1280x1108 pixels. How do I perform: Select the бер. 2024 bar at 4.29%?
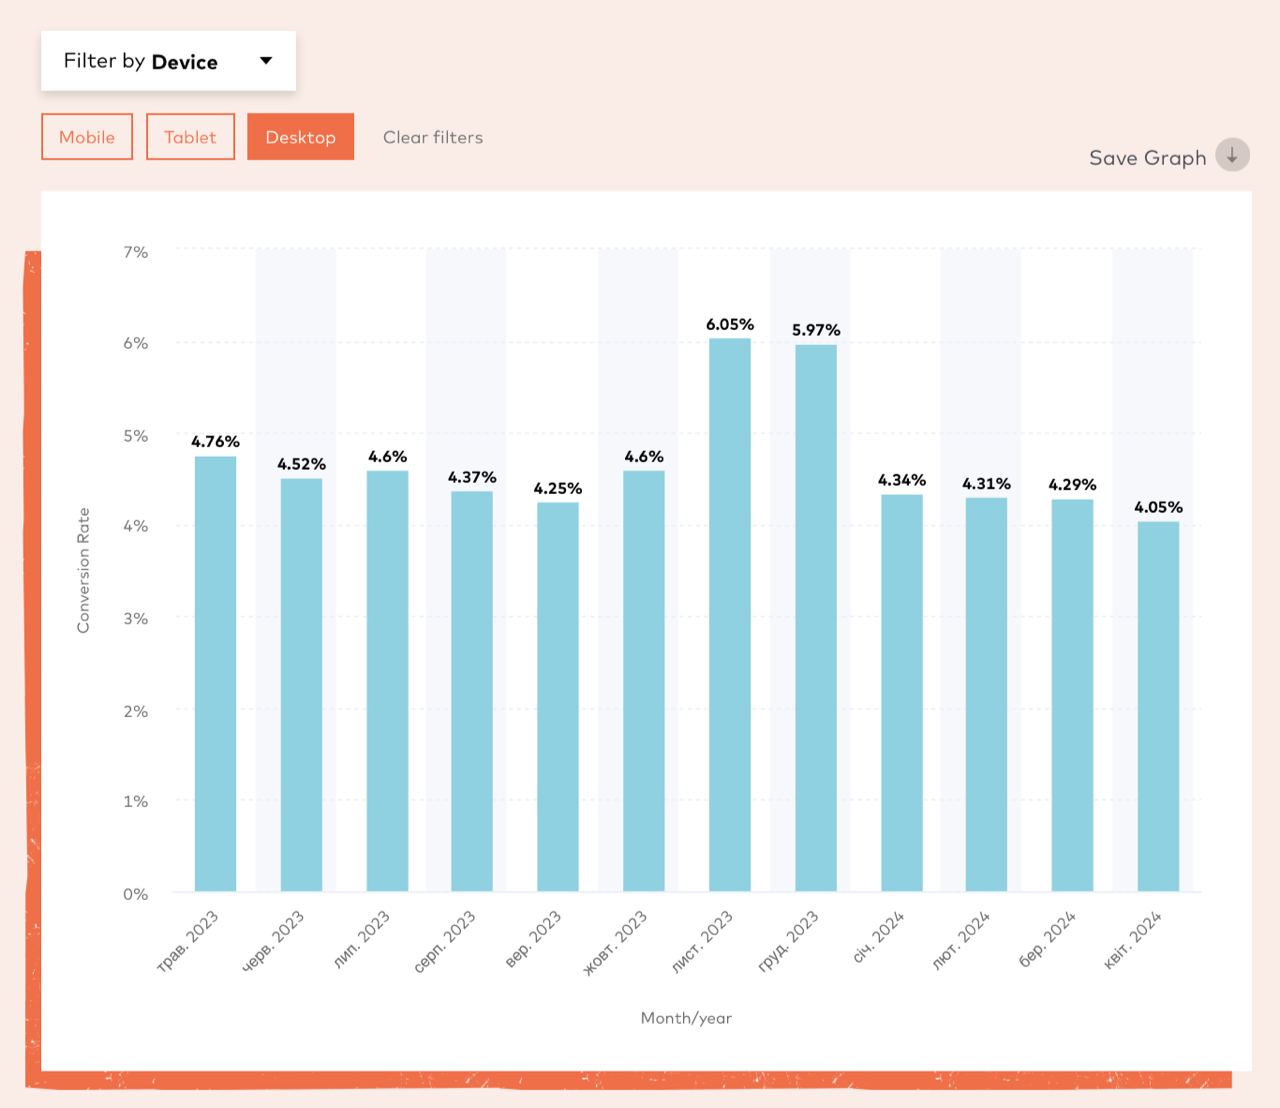(1072, 695)
